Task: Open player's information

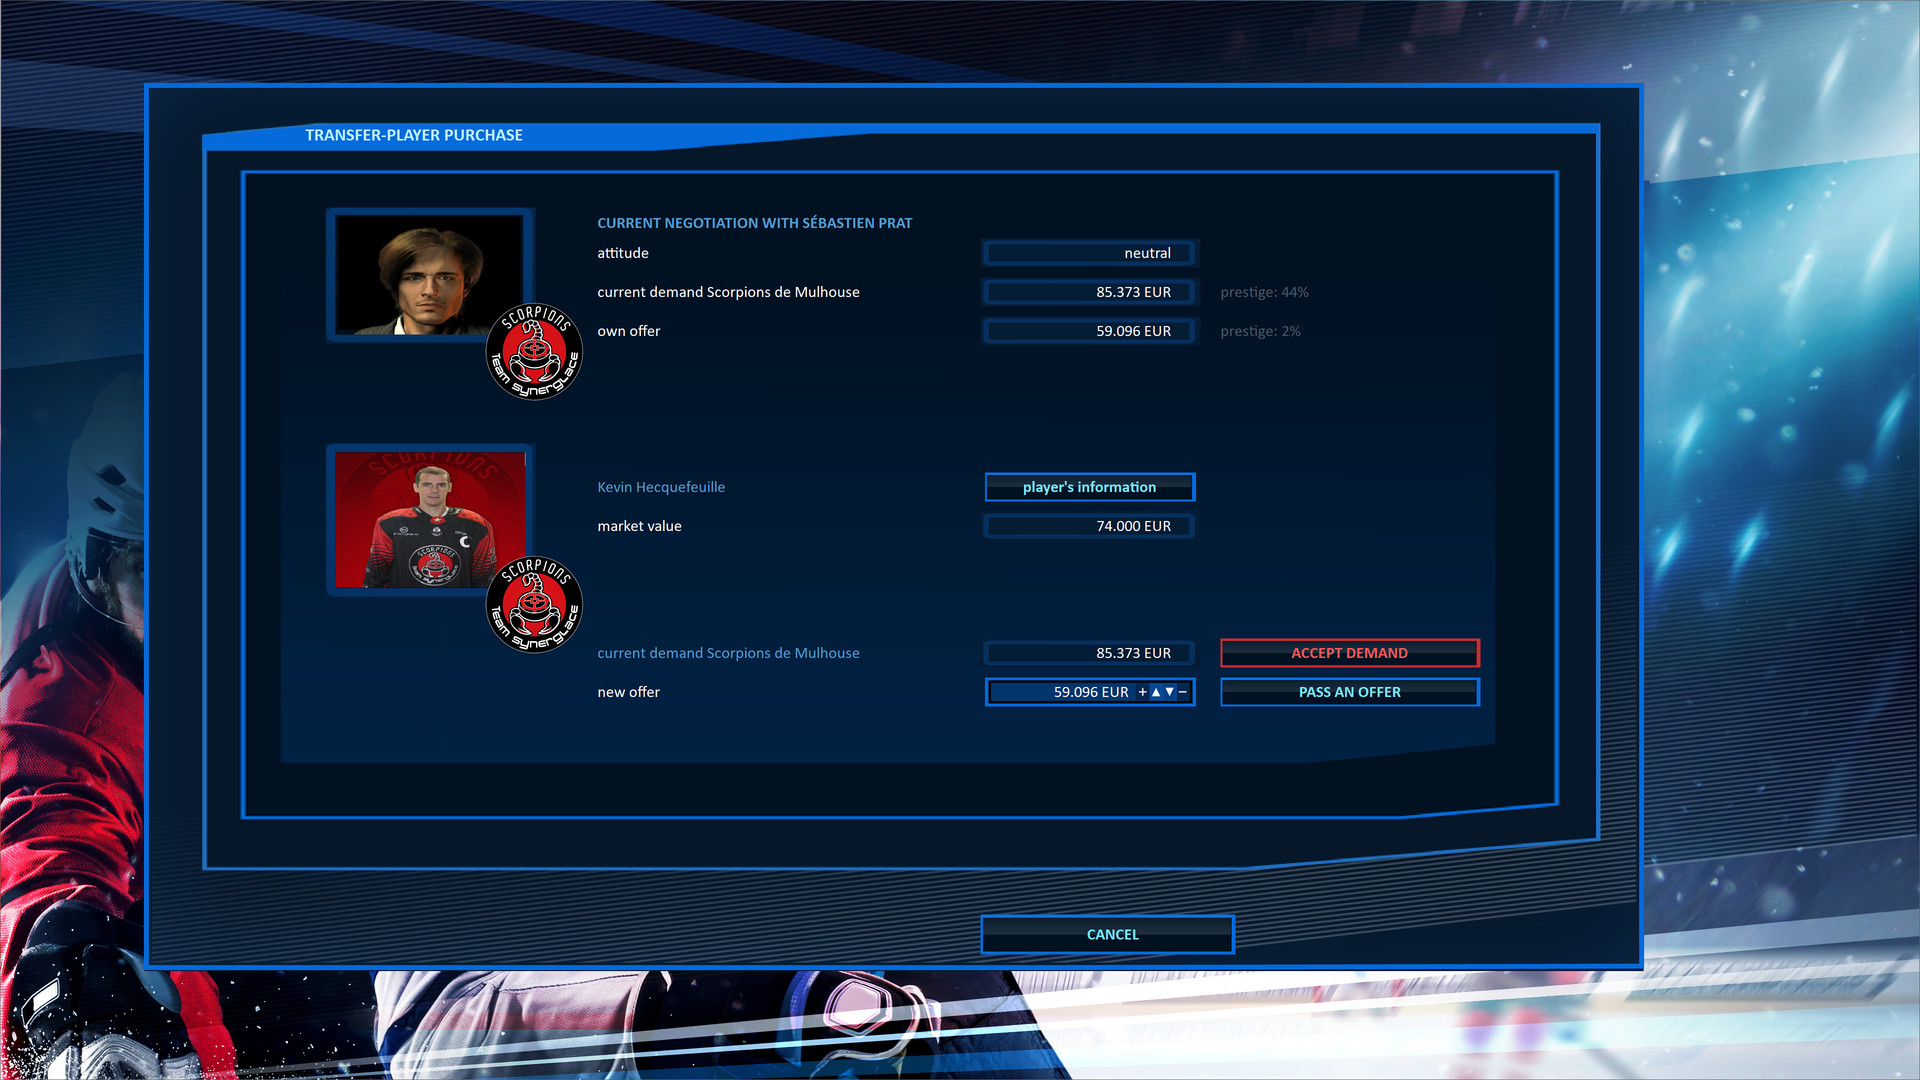Action: 1088,487
